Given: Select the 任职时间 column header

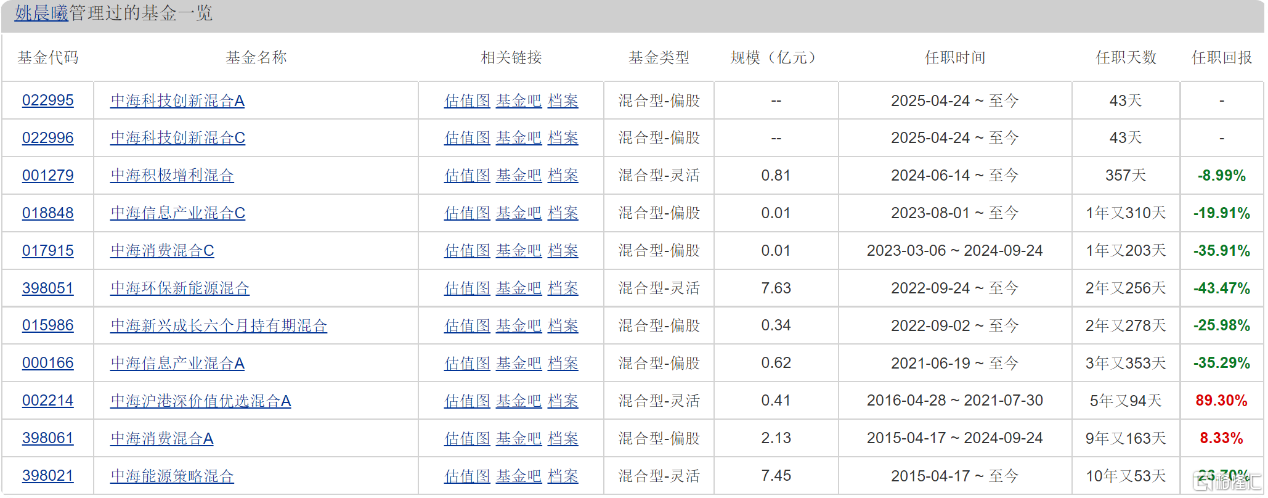Looking at the screenshot, I should [955, 58].
